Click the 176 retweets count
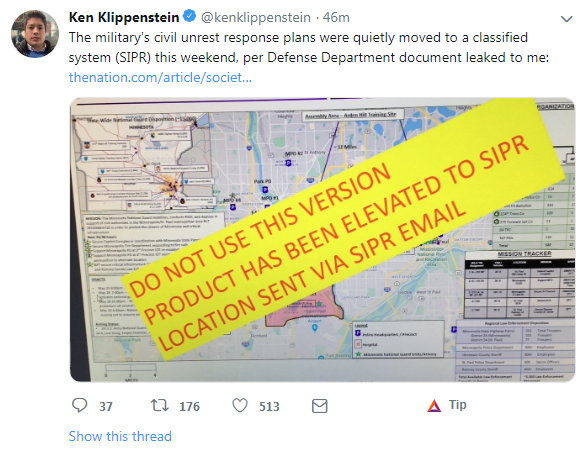Screen dimensions: 584x450 [190, 406]
